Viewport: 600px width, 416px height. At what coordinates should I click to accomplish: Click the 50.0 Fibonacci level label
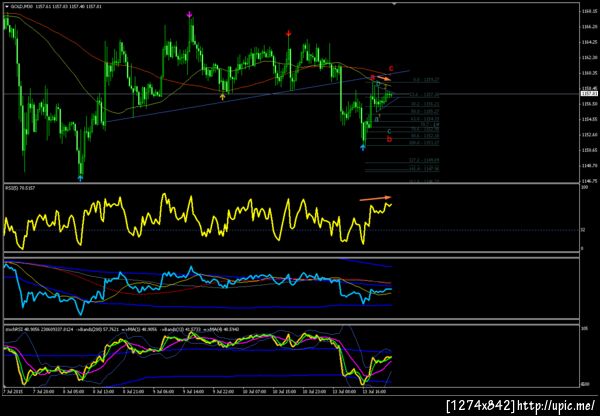click(x=426, y=111)
